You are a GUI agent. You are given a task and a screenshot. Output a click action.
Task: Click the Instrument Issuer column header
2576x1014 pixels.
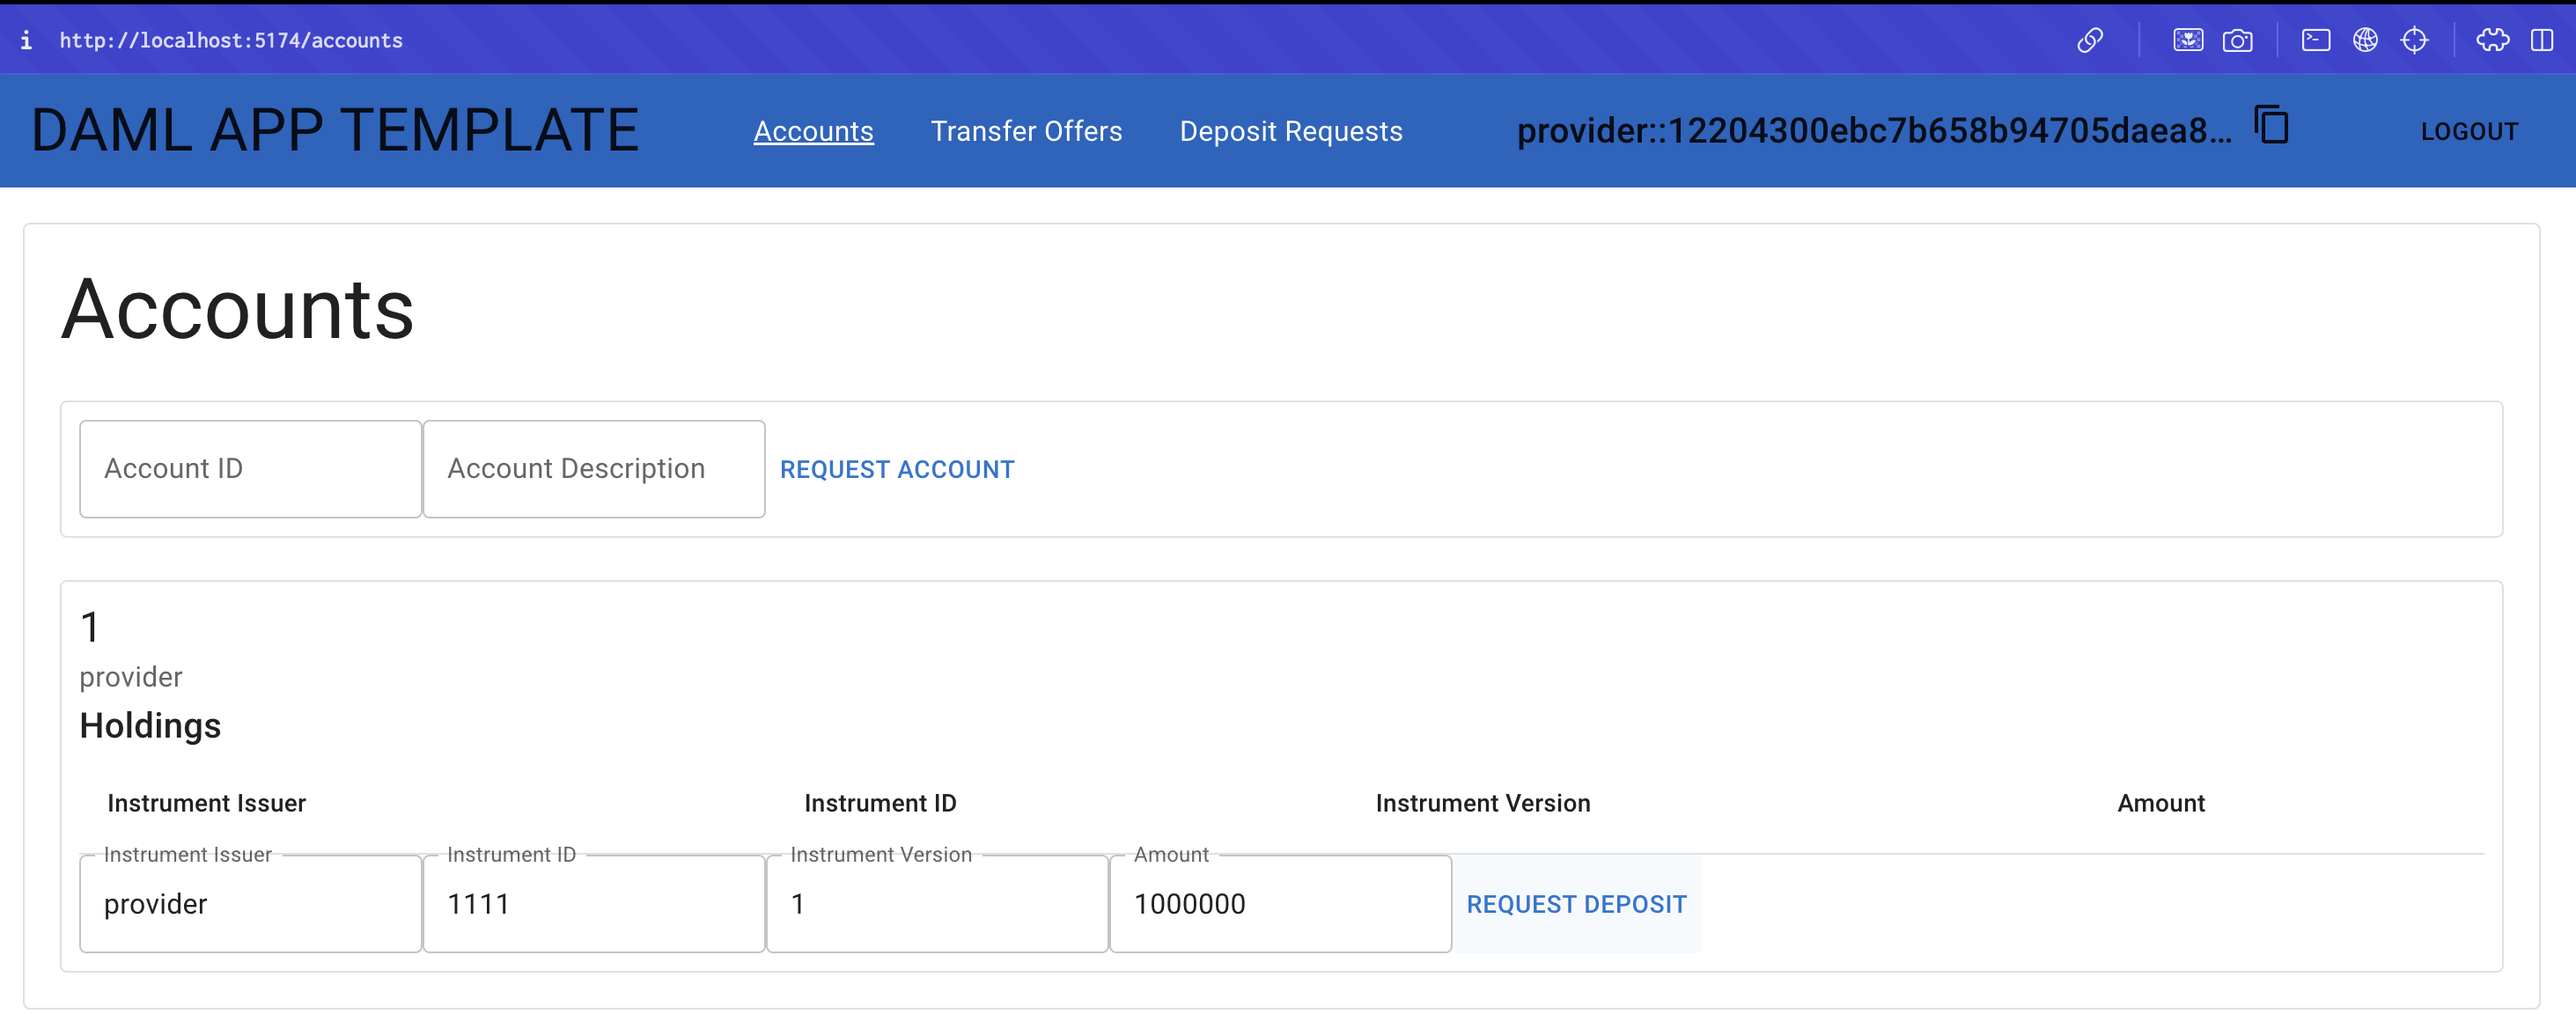pyautogui.click(x=206, y=803)
